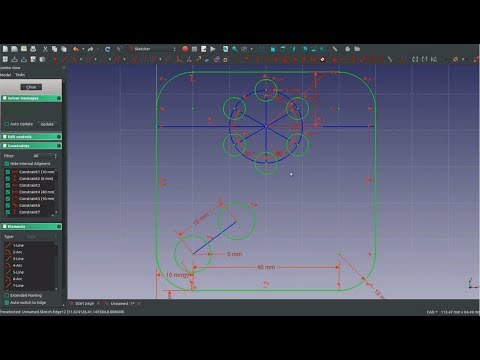The image size is (480, 360).
Task: Click the Close sketch button
Action: pos(31,87)
